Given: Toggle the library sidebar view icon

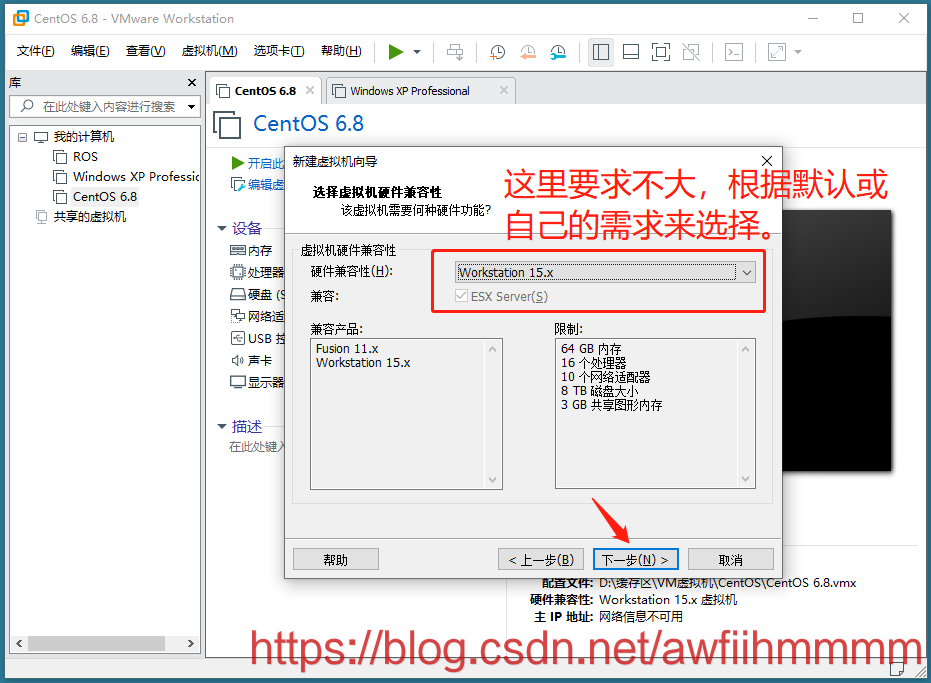Looking at the screenshot, I should click(601, 52).
